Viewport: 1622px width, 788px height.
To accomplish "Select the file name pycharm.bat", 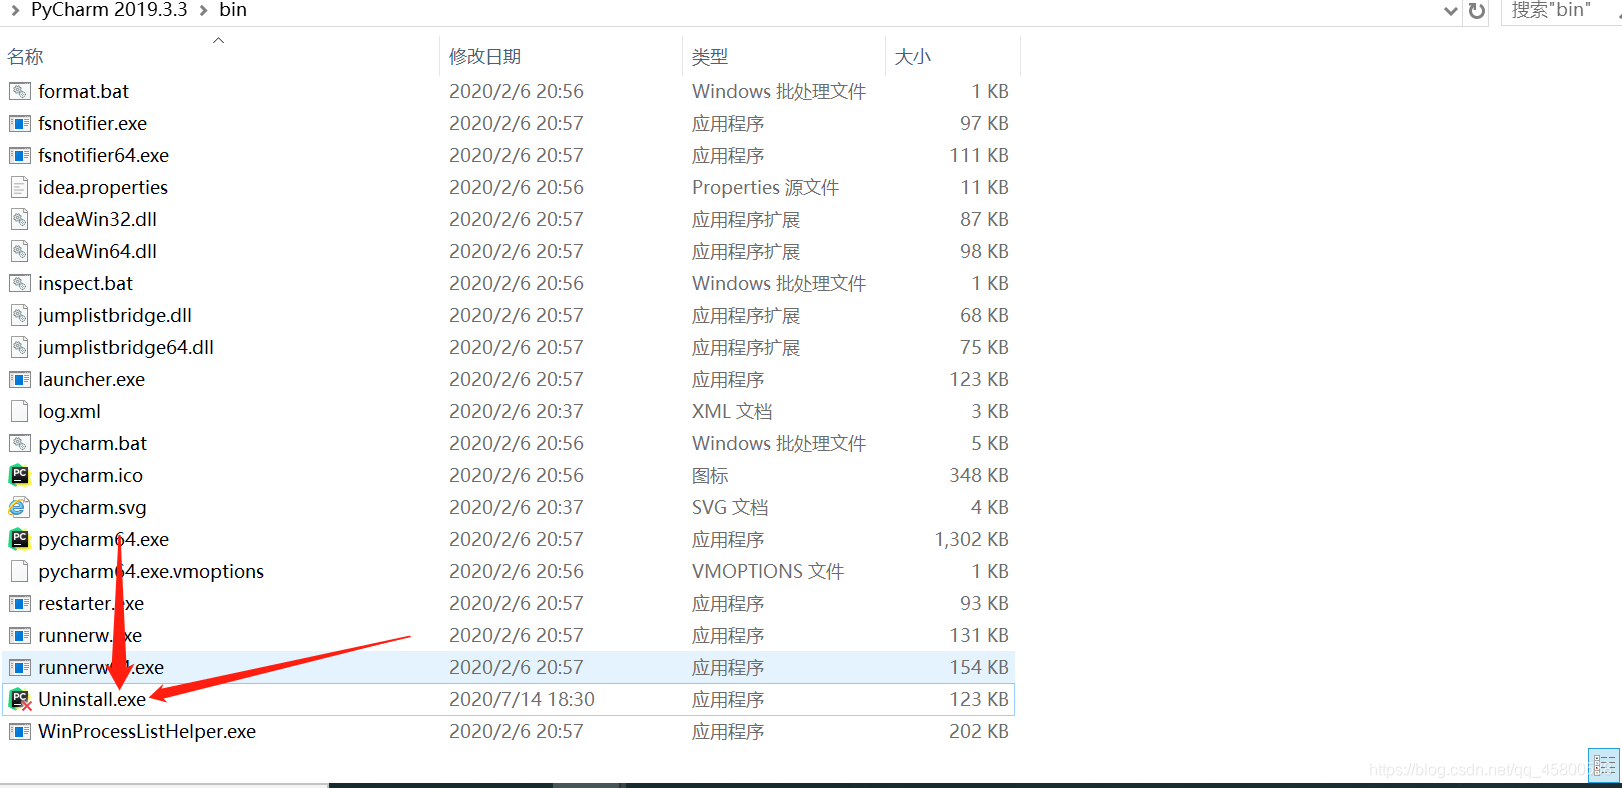I will [x=93, y=443].
